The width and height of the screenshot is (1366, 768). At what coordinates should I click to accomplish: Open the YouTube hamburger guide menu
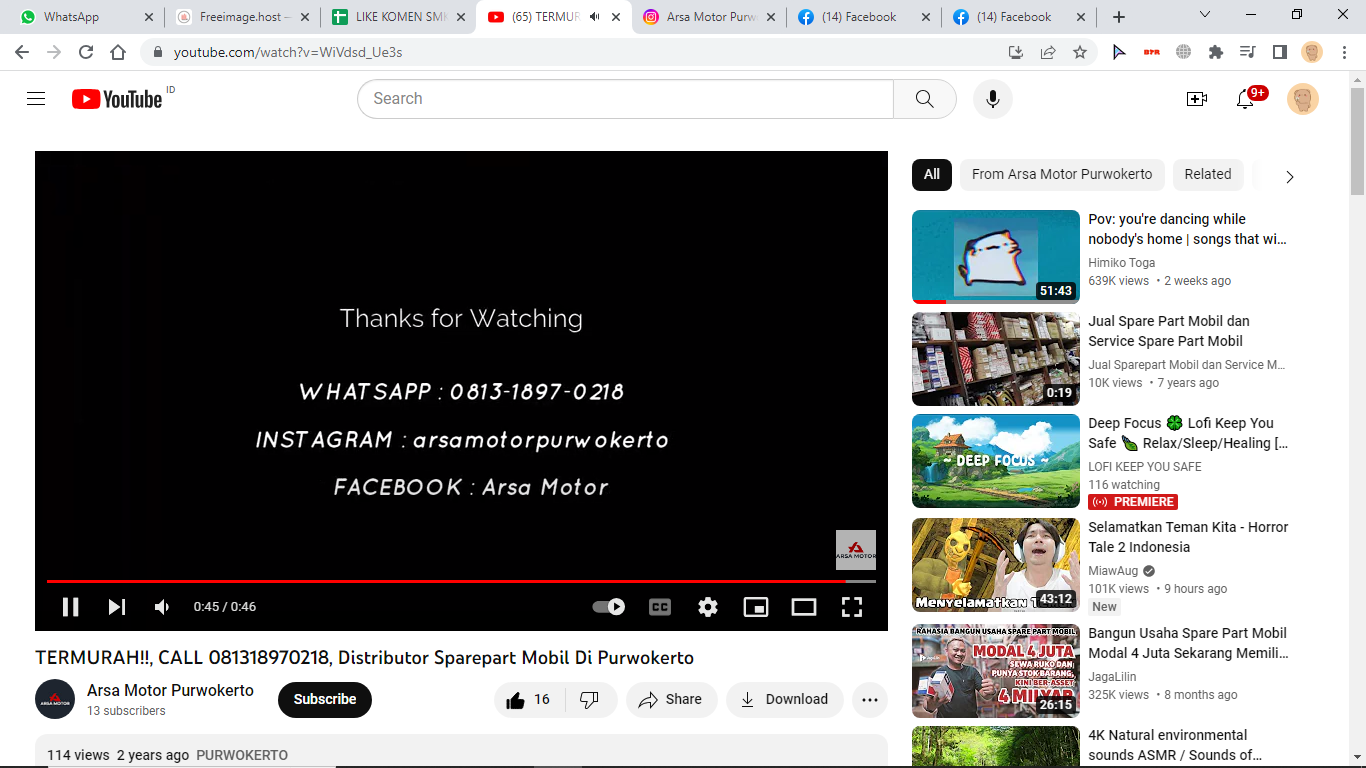coord(36,99)
